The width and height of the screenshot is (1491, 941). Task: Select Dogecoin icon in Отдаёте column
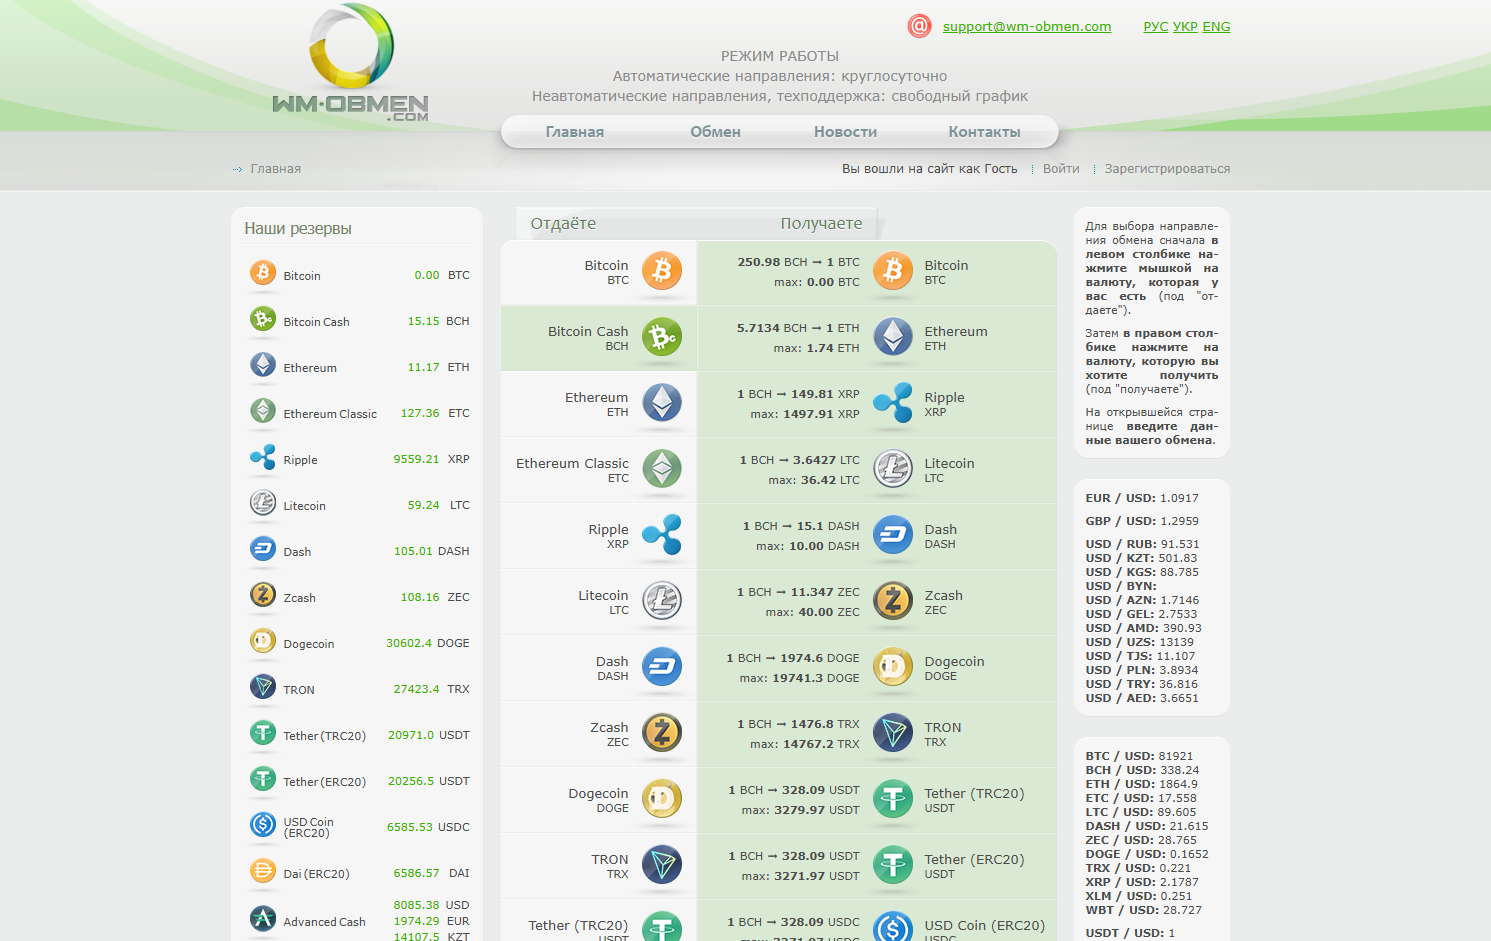(x=662, y=799)
